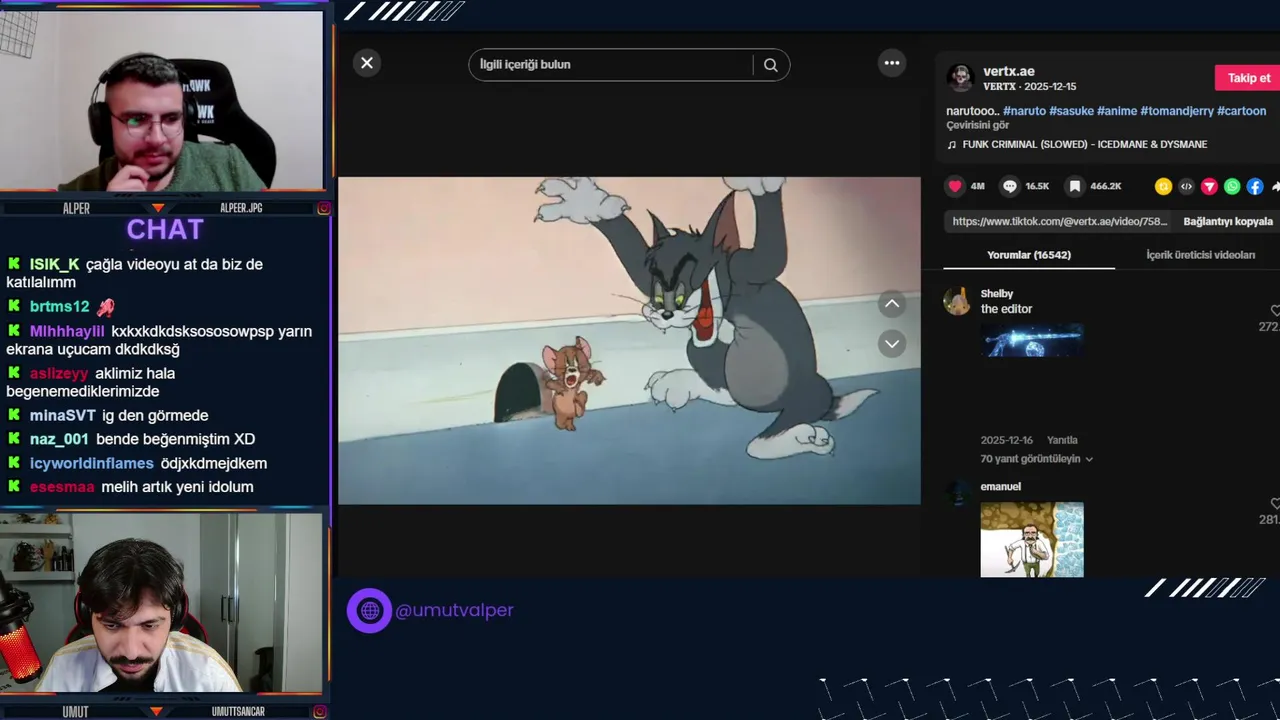Screen dimensions: 1280x720
Task: Click the 2025-12-16 comment date
Action: [x=1006, y=440]
